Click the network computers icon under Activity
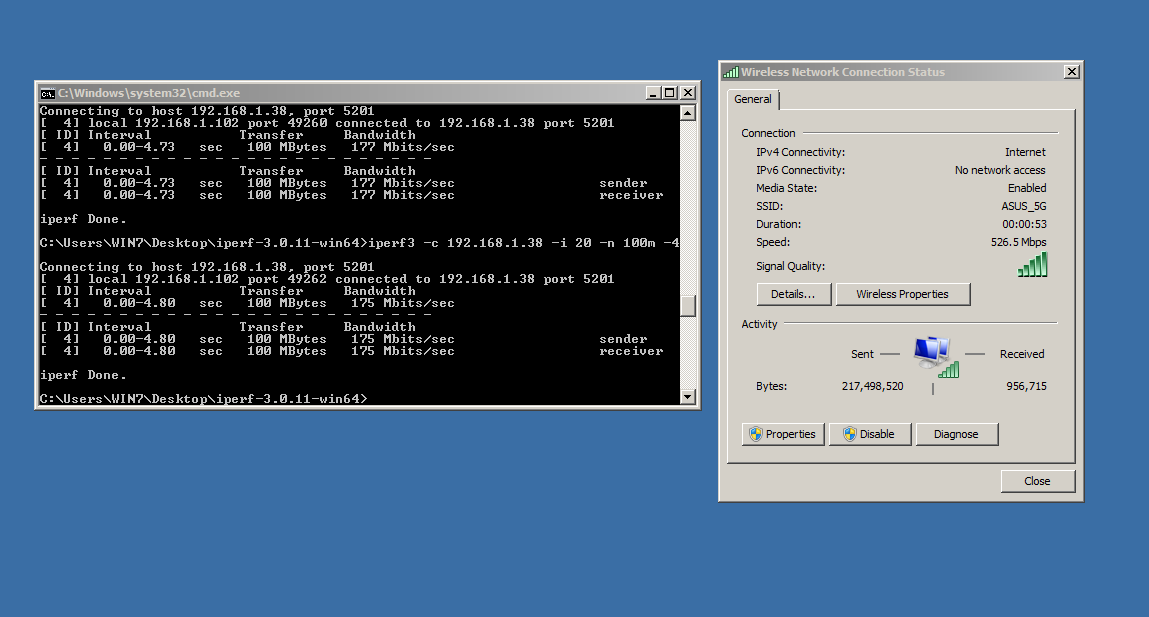 pyautogui.click(x=934, y=354)
